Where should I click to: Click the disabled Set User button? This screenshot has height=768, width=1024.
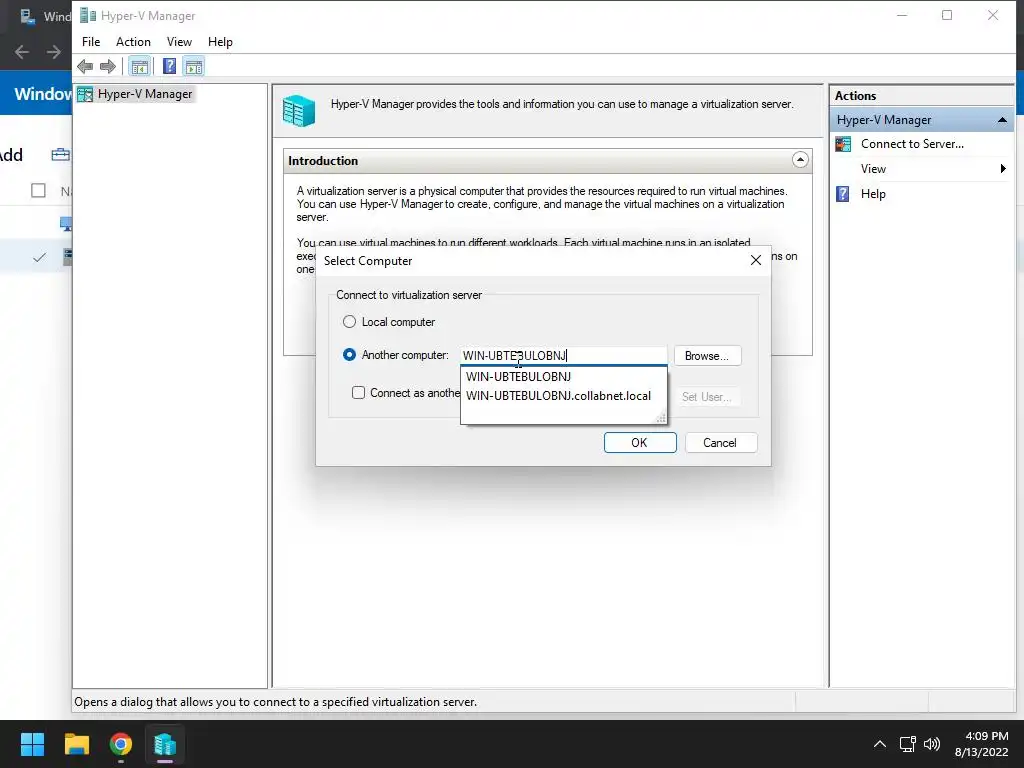[707, 396]
